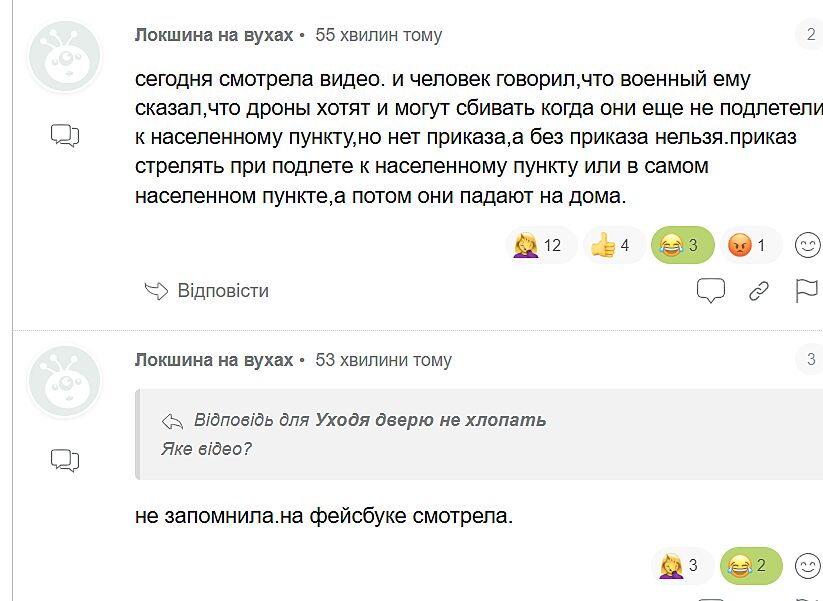Click the facepalm reaction with 12 votes

click(541, 245)
